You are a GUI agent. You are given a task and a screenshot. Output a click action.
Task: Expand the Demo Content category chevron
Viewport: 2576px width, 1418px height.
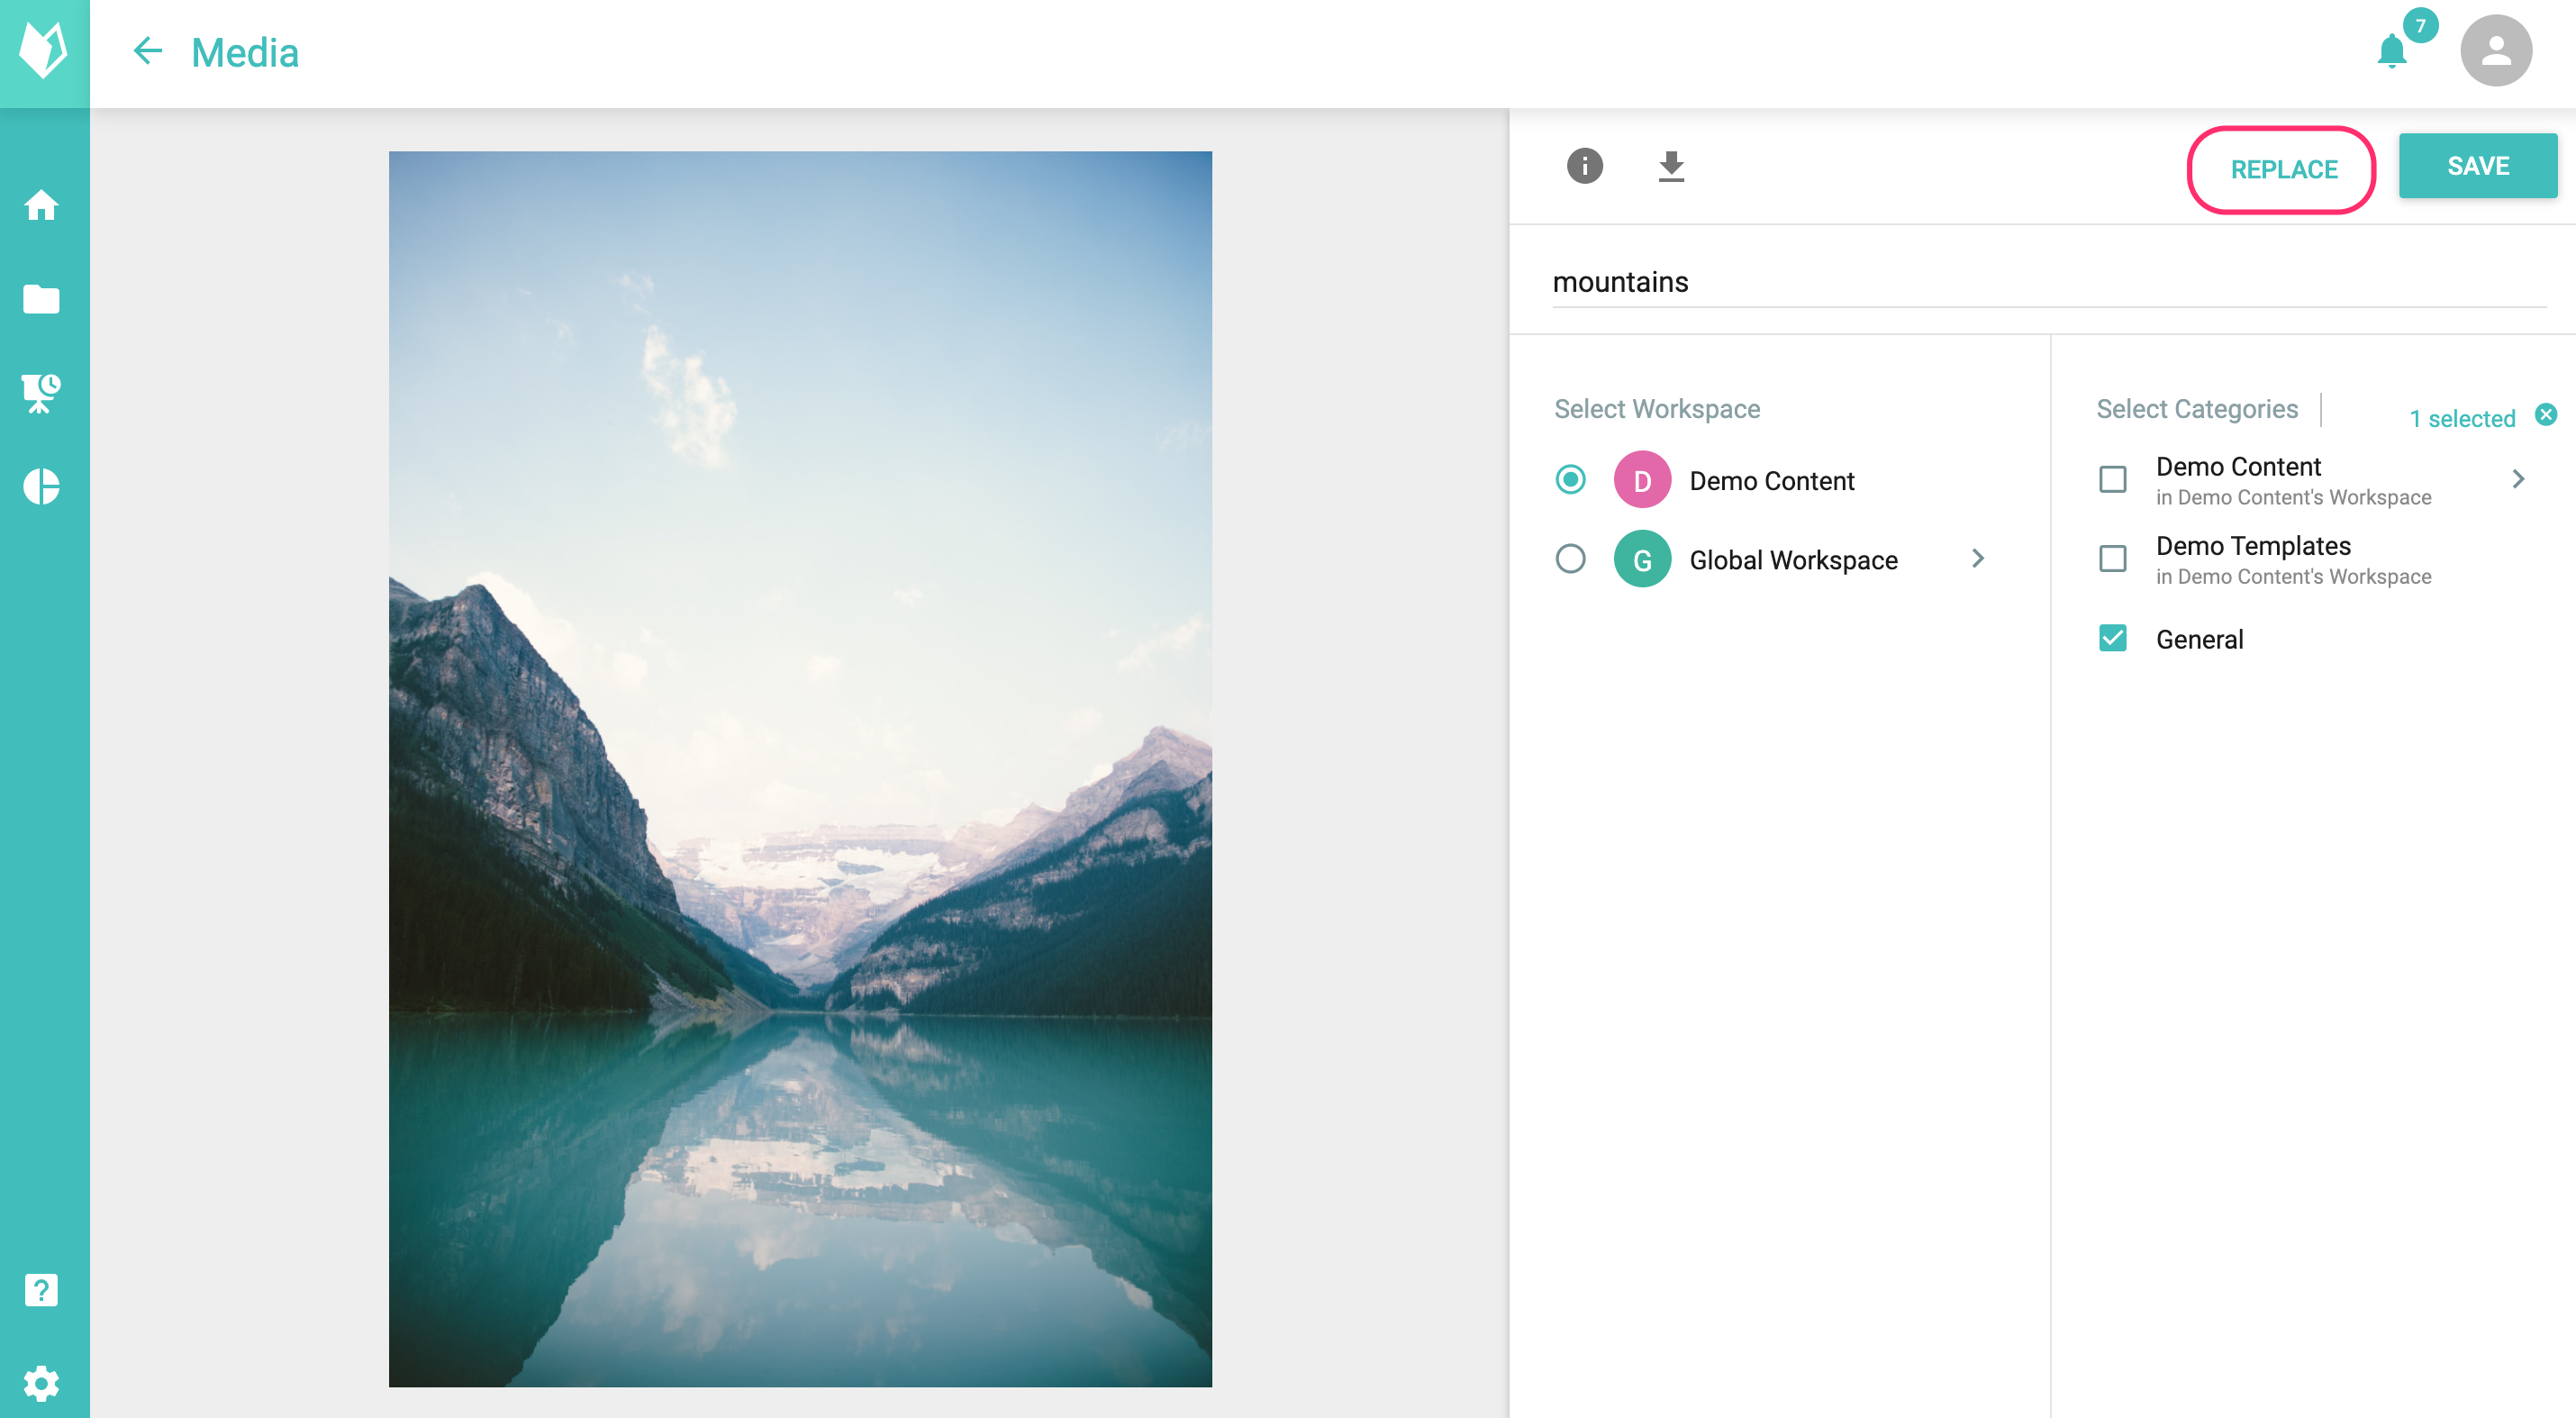coord(2518,480)
